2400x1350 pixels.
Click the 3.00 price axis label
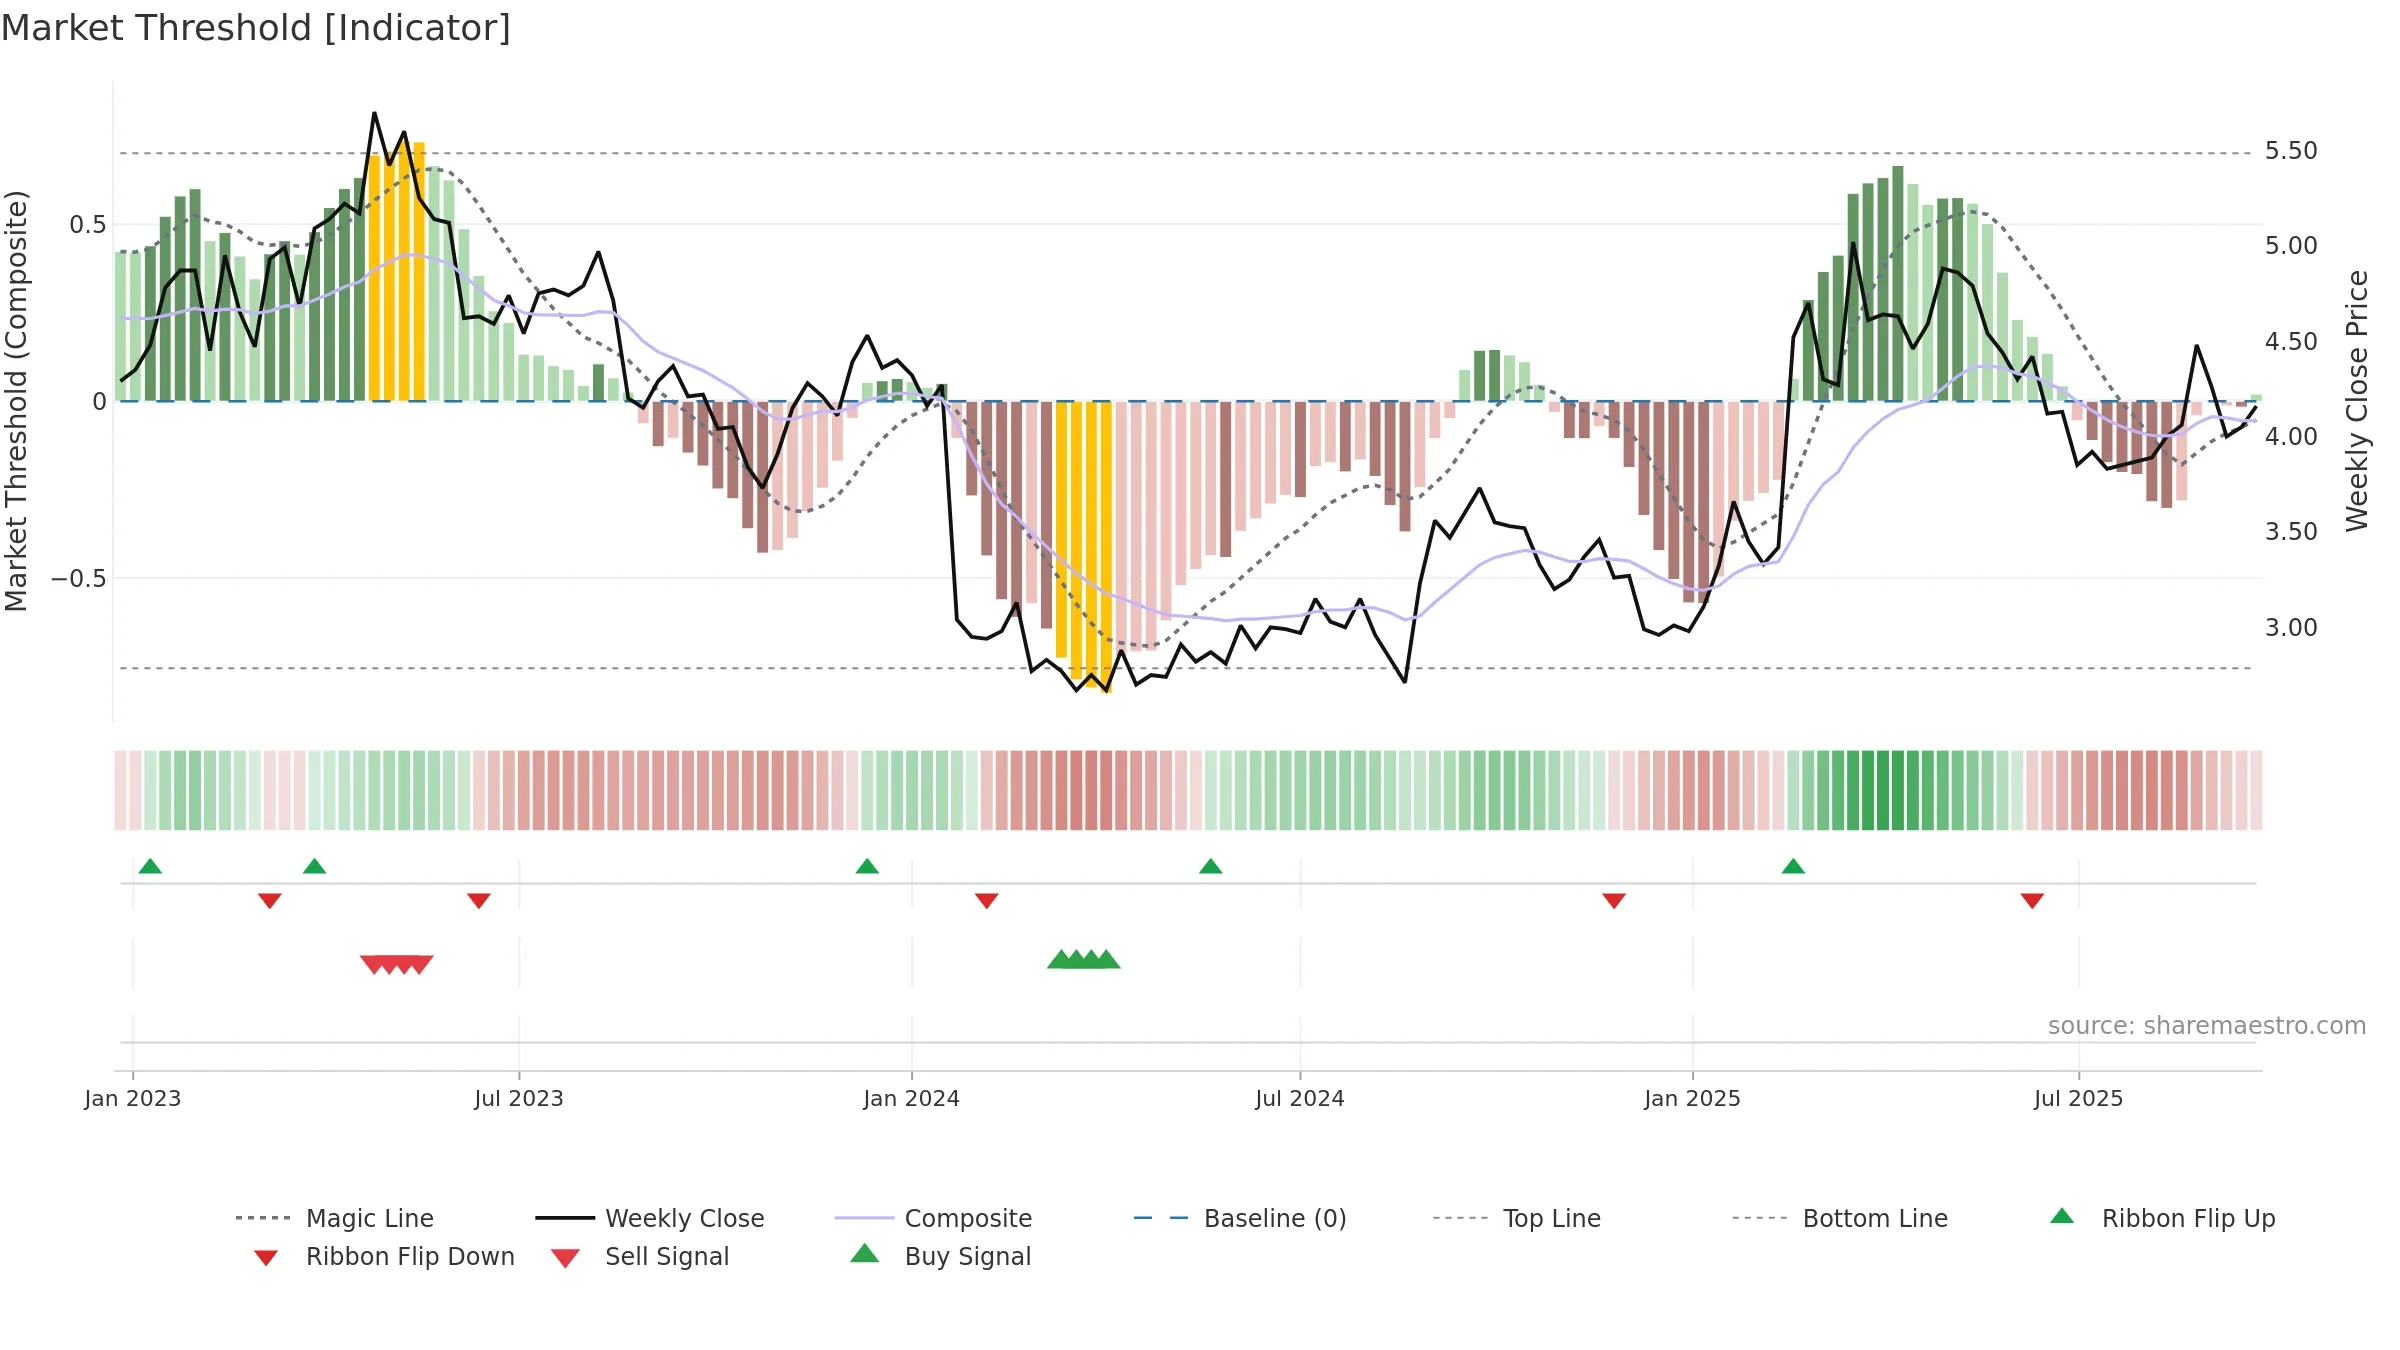pyautogui.click(x=2291, y=628)
